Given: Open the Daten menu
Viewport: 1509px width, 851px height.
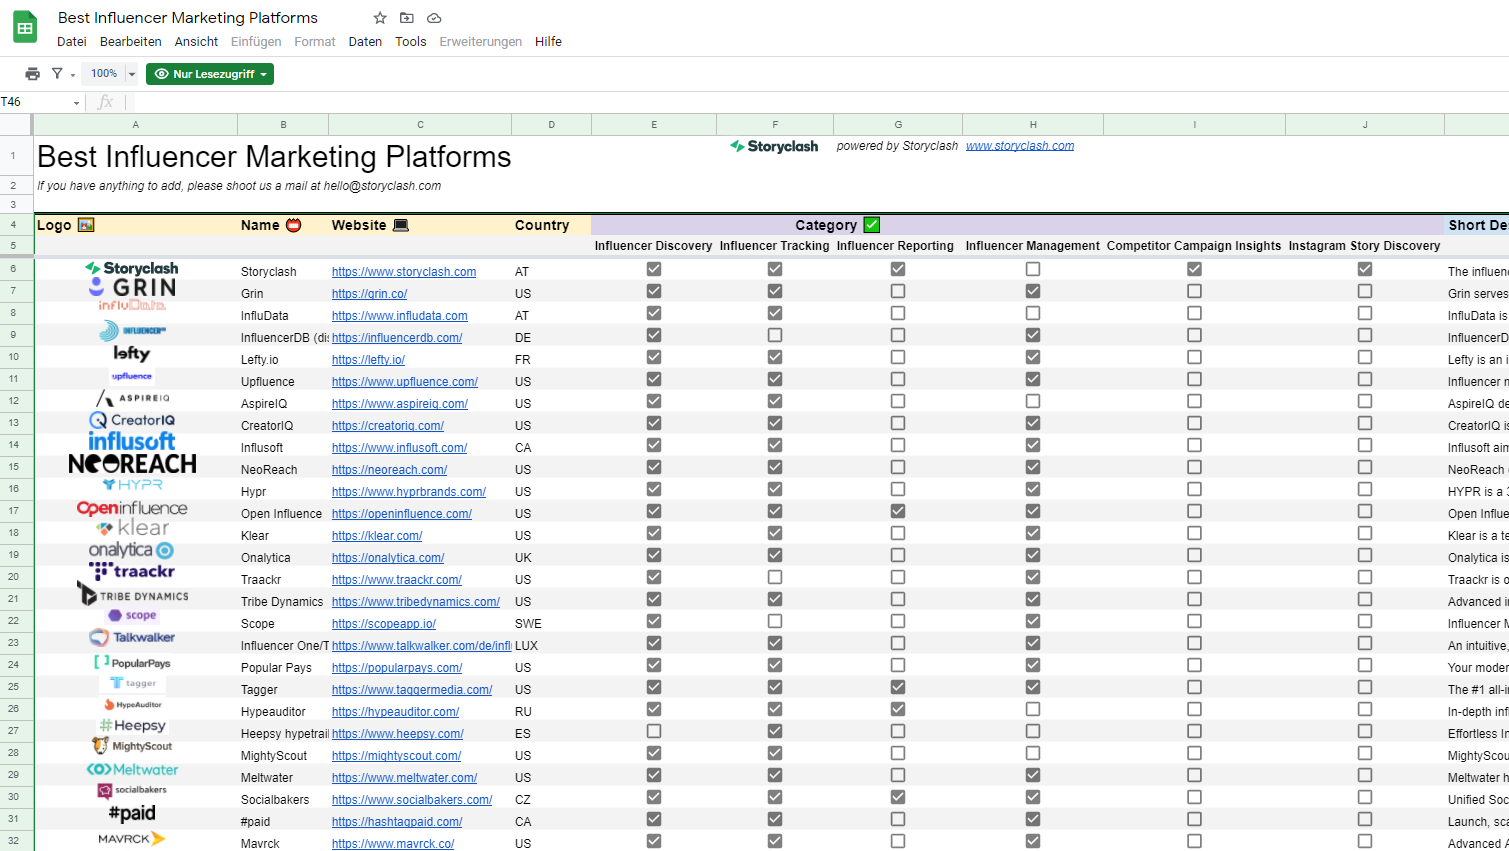Looking at the screenshot, I should point(365,42).
